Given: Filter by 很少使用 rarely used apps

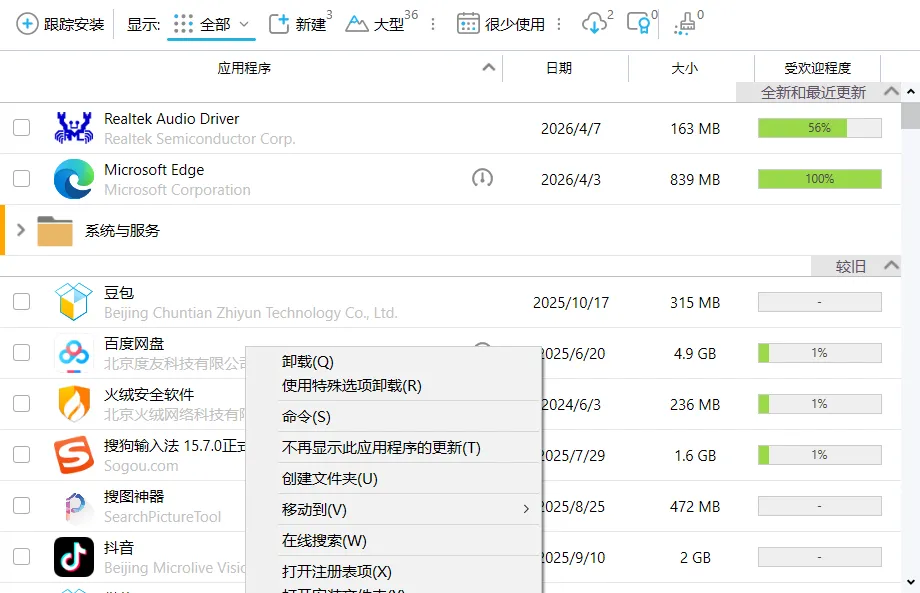Looking at the screenshot, I should coord(500,24).
